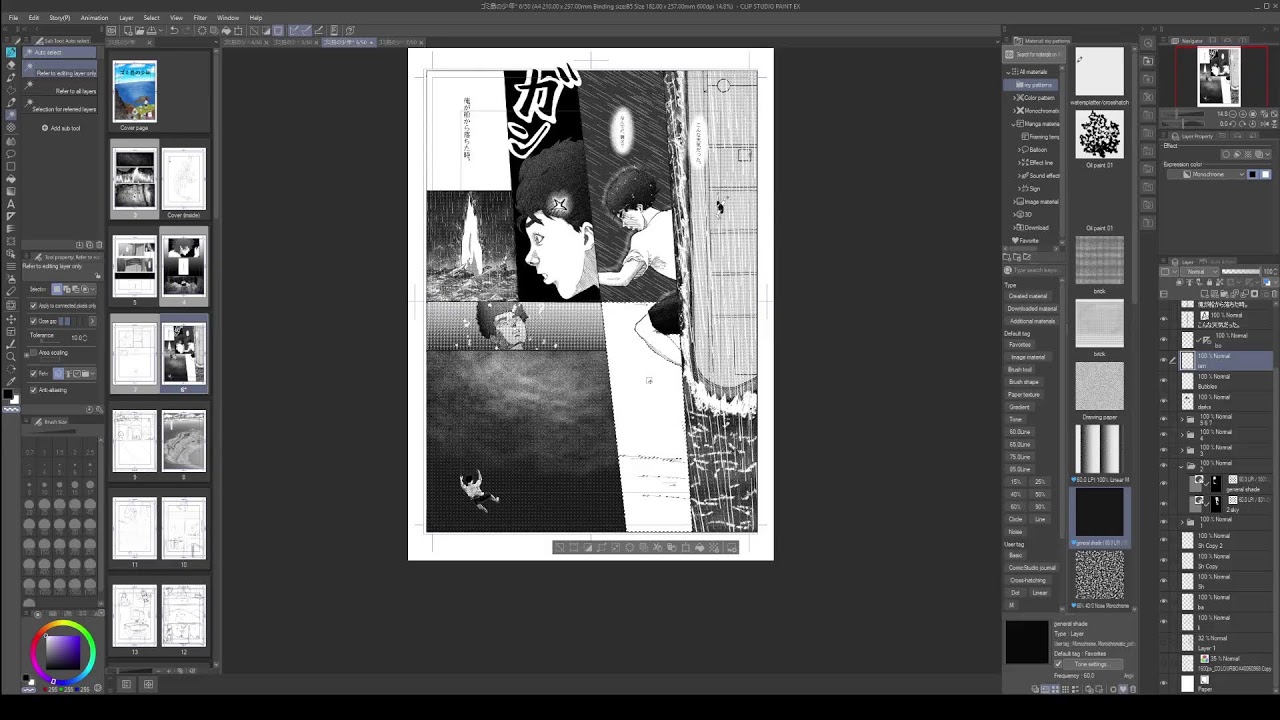
Task: Select the 60.0Line tag button
Action: pos(1020,432)
